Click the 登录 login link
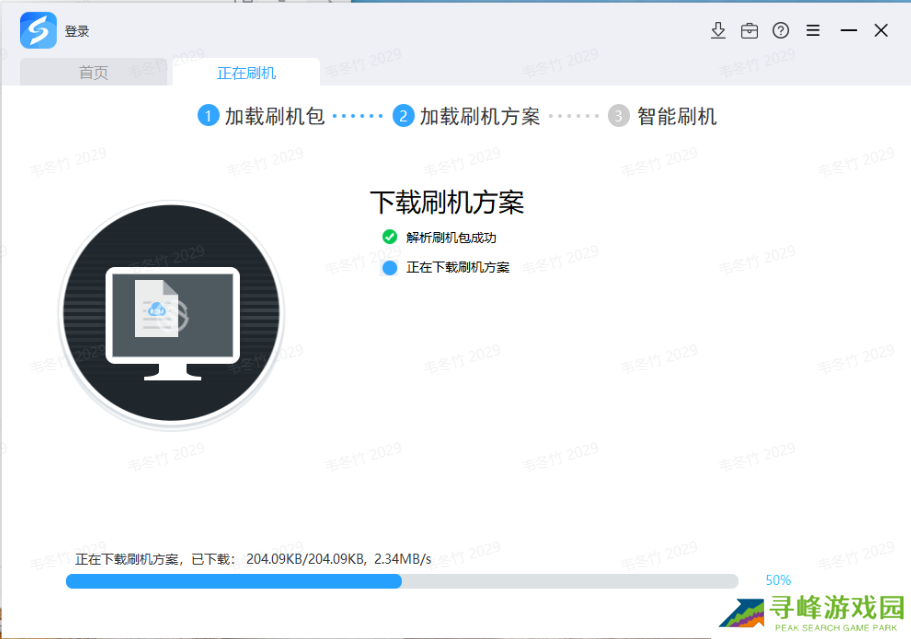The width and height of the screenshot is (911, 639). pyautogui.click(x=76, y=30)
